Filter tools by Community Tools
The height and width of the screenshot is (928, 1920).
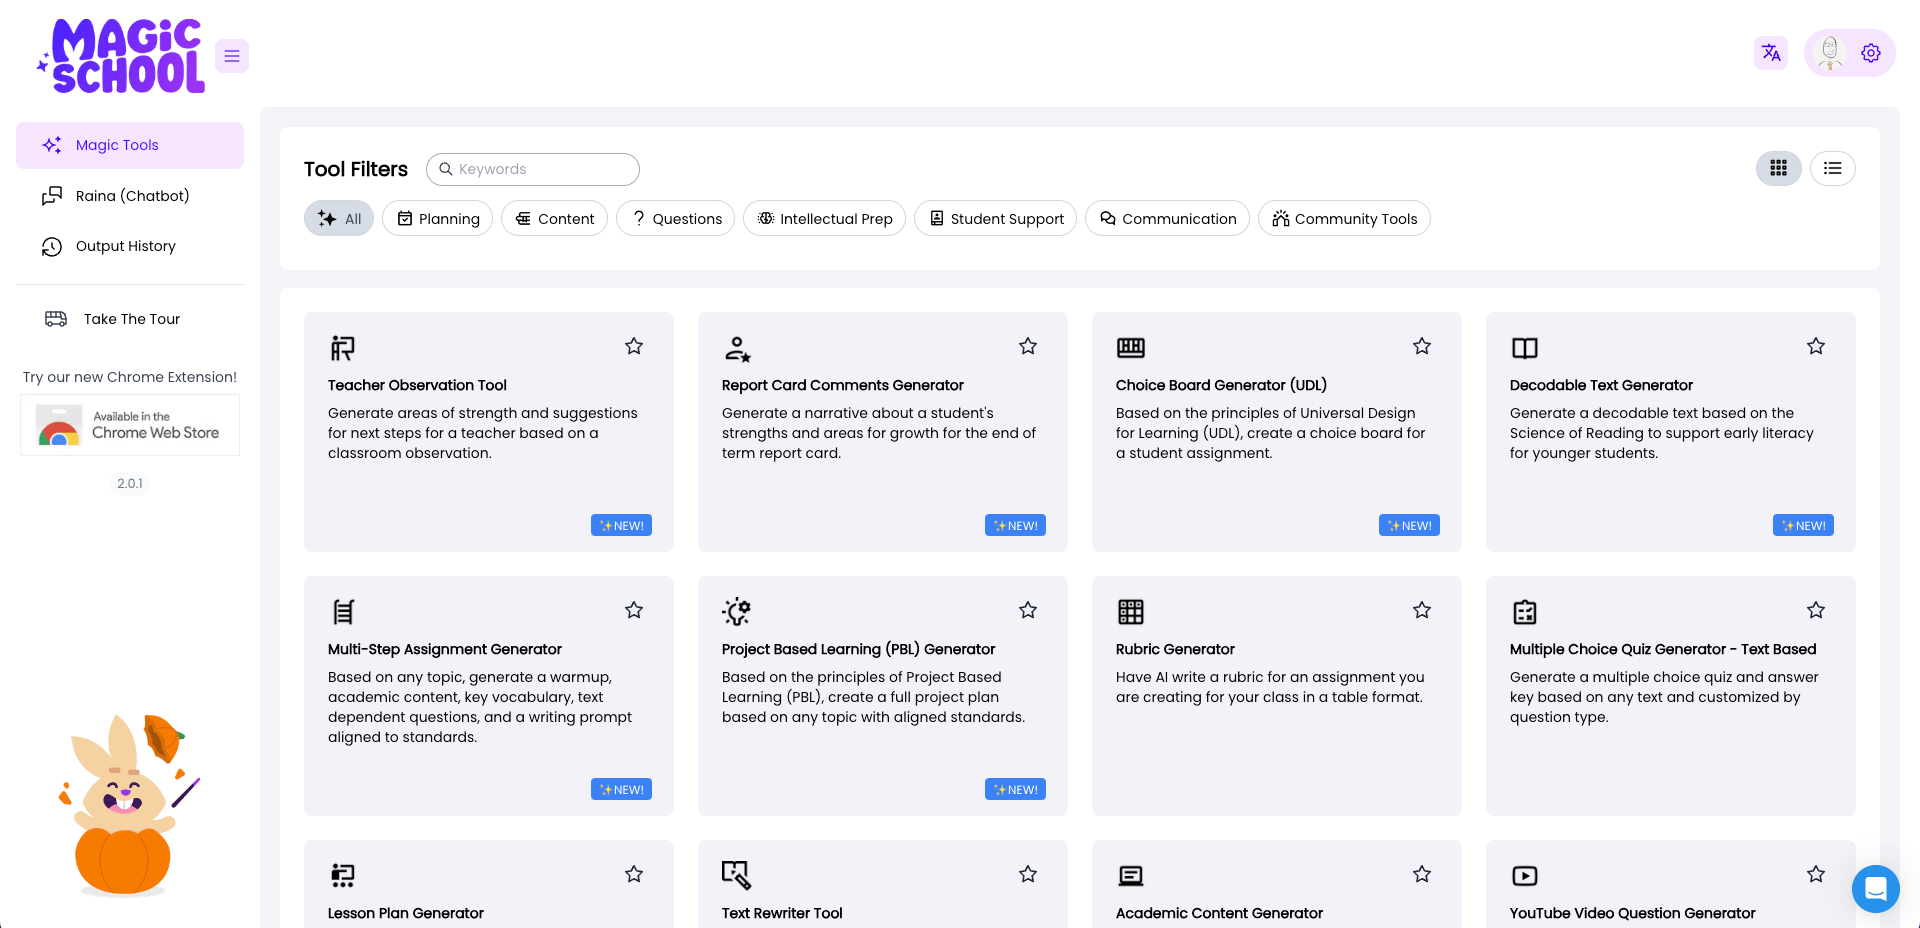(1345, 219)
